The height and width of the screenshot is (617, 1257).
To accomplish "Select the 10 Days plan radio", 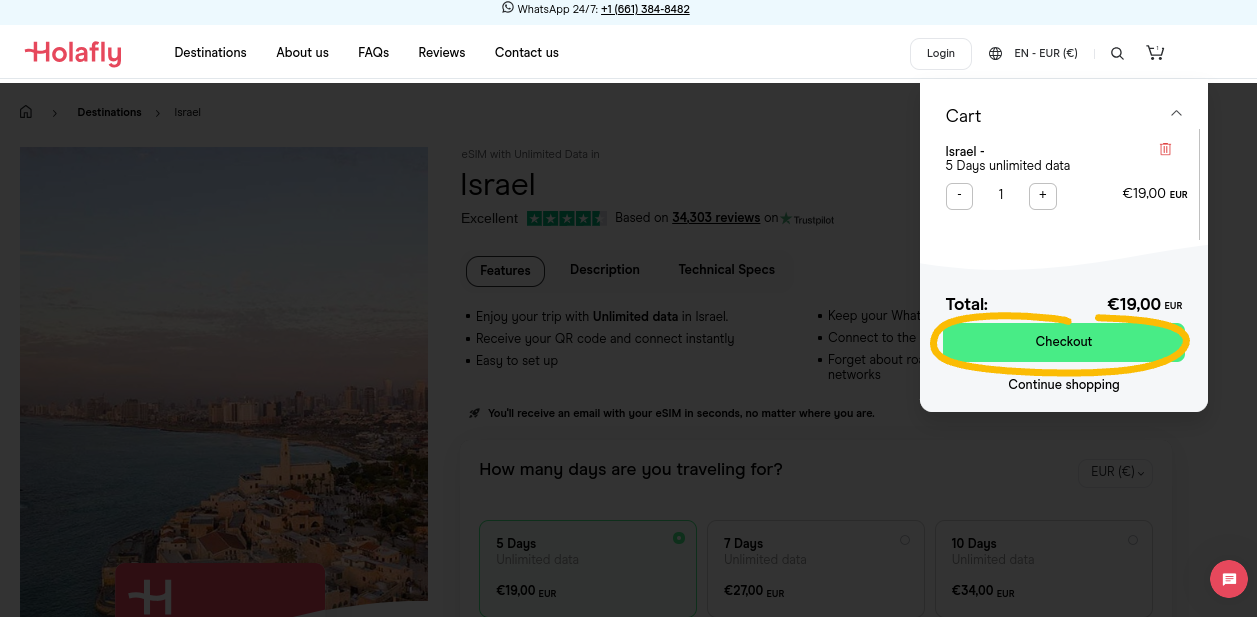I will [x=1133, y=540].
